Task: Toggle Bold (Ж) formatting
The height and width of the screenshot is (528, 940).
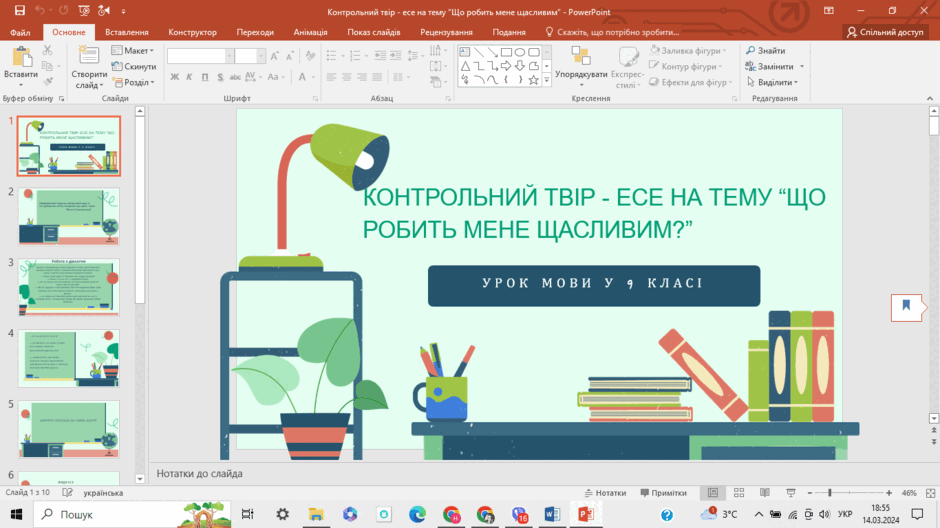Action: point(174,77)
